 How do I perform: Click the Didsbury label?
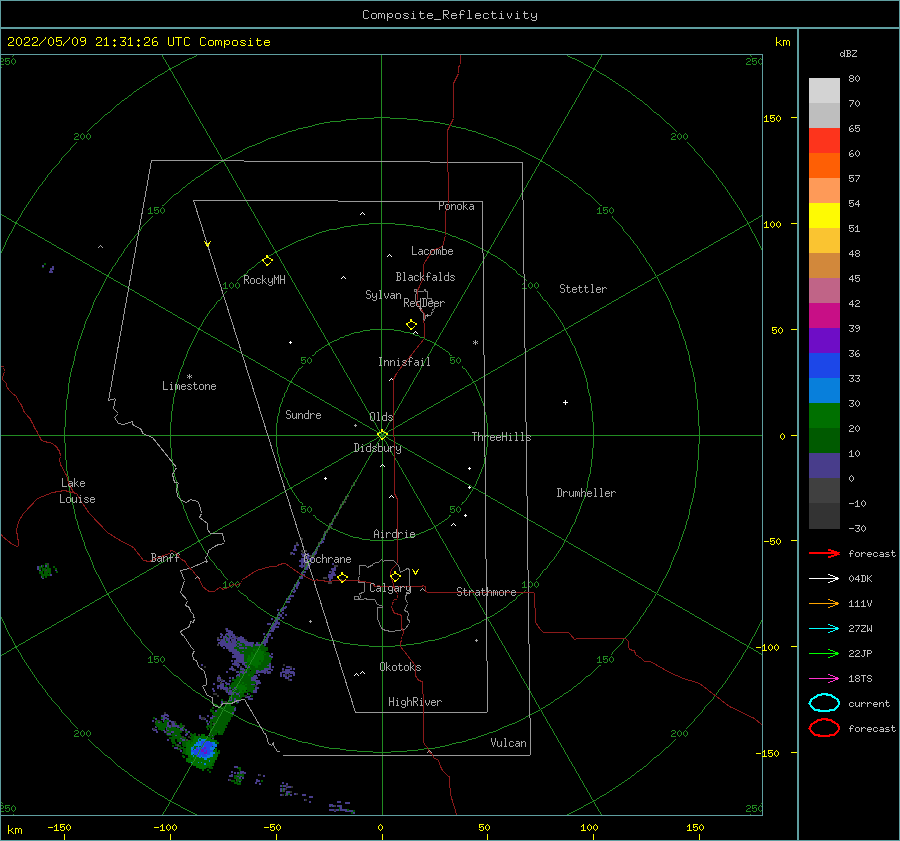(x=378, y=448)
